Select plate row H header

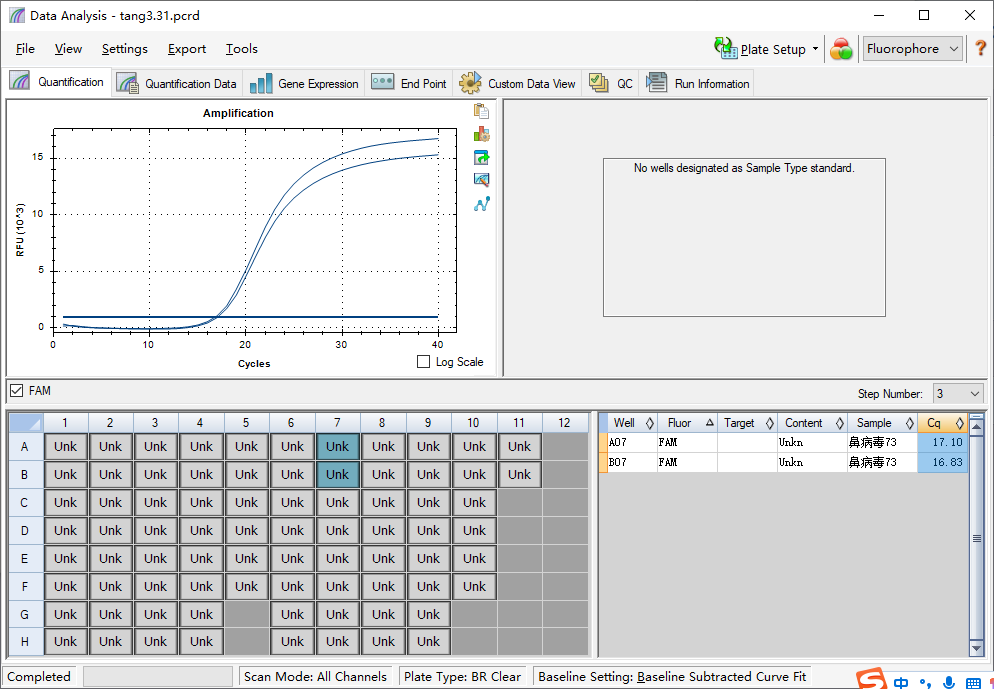pos(25,642)
